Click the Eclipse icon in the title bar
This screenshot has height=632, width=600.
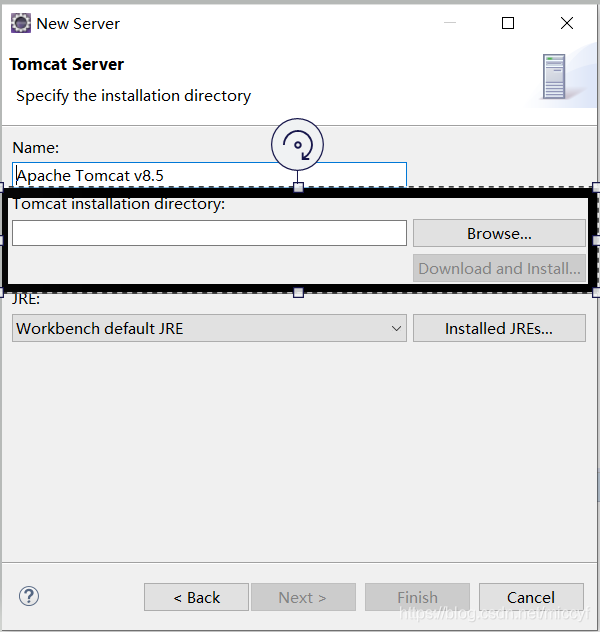pyautogui.click(x=21, y=23)
